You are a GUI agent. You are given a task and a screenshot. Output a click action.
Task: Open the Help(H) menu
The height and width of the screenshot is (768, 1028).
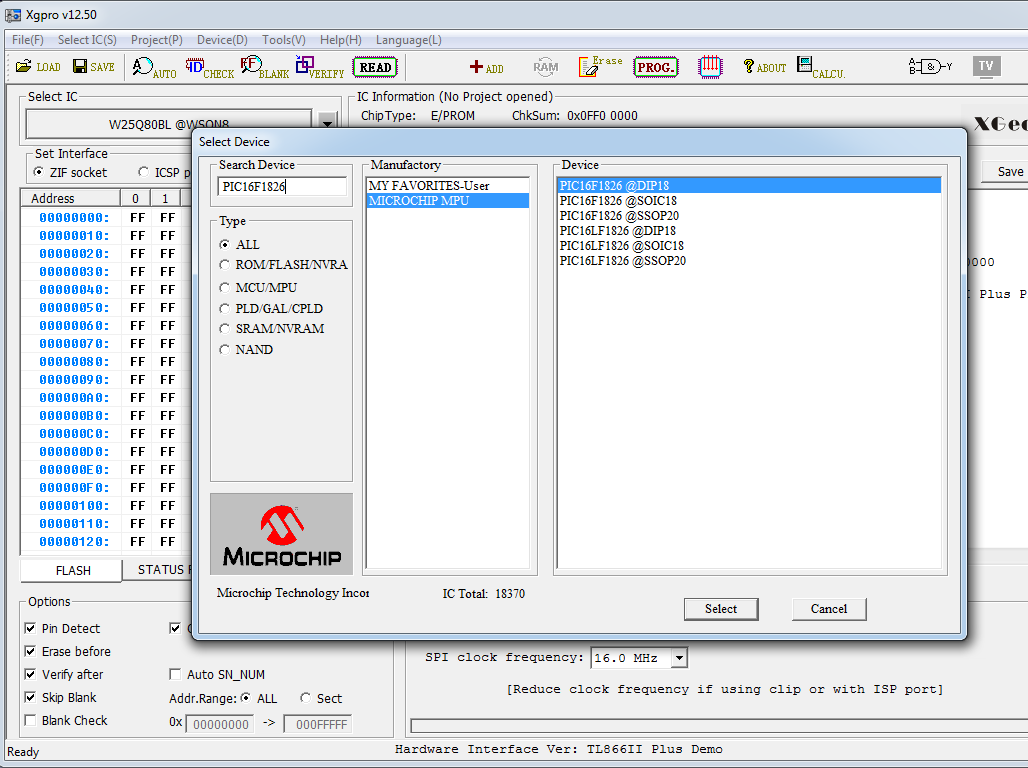340,40
